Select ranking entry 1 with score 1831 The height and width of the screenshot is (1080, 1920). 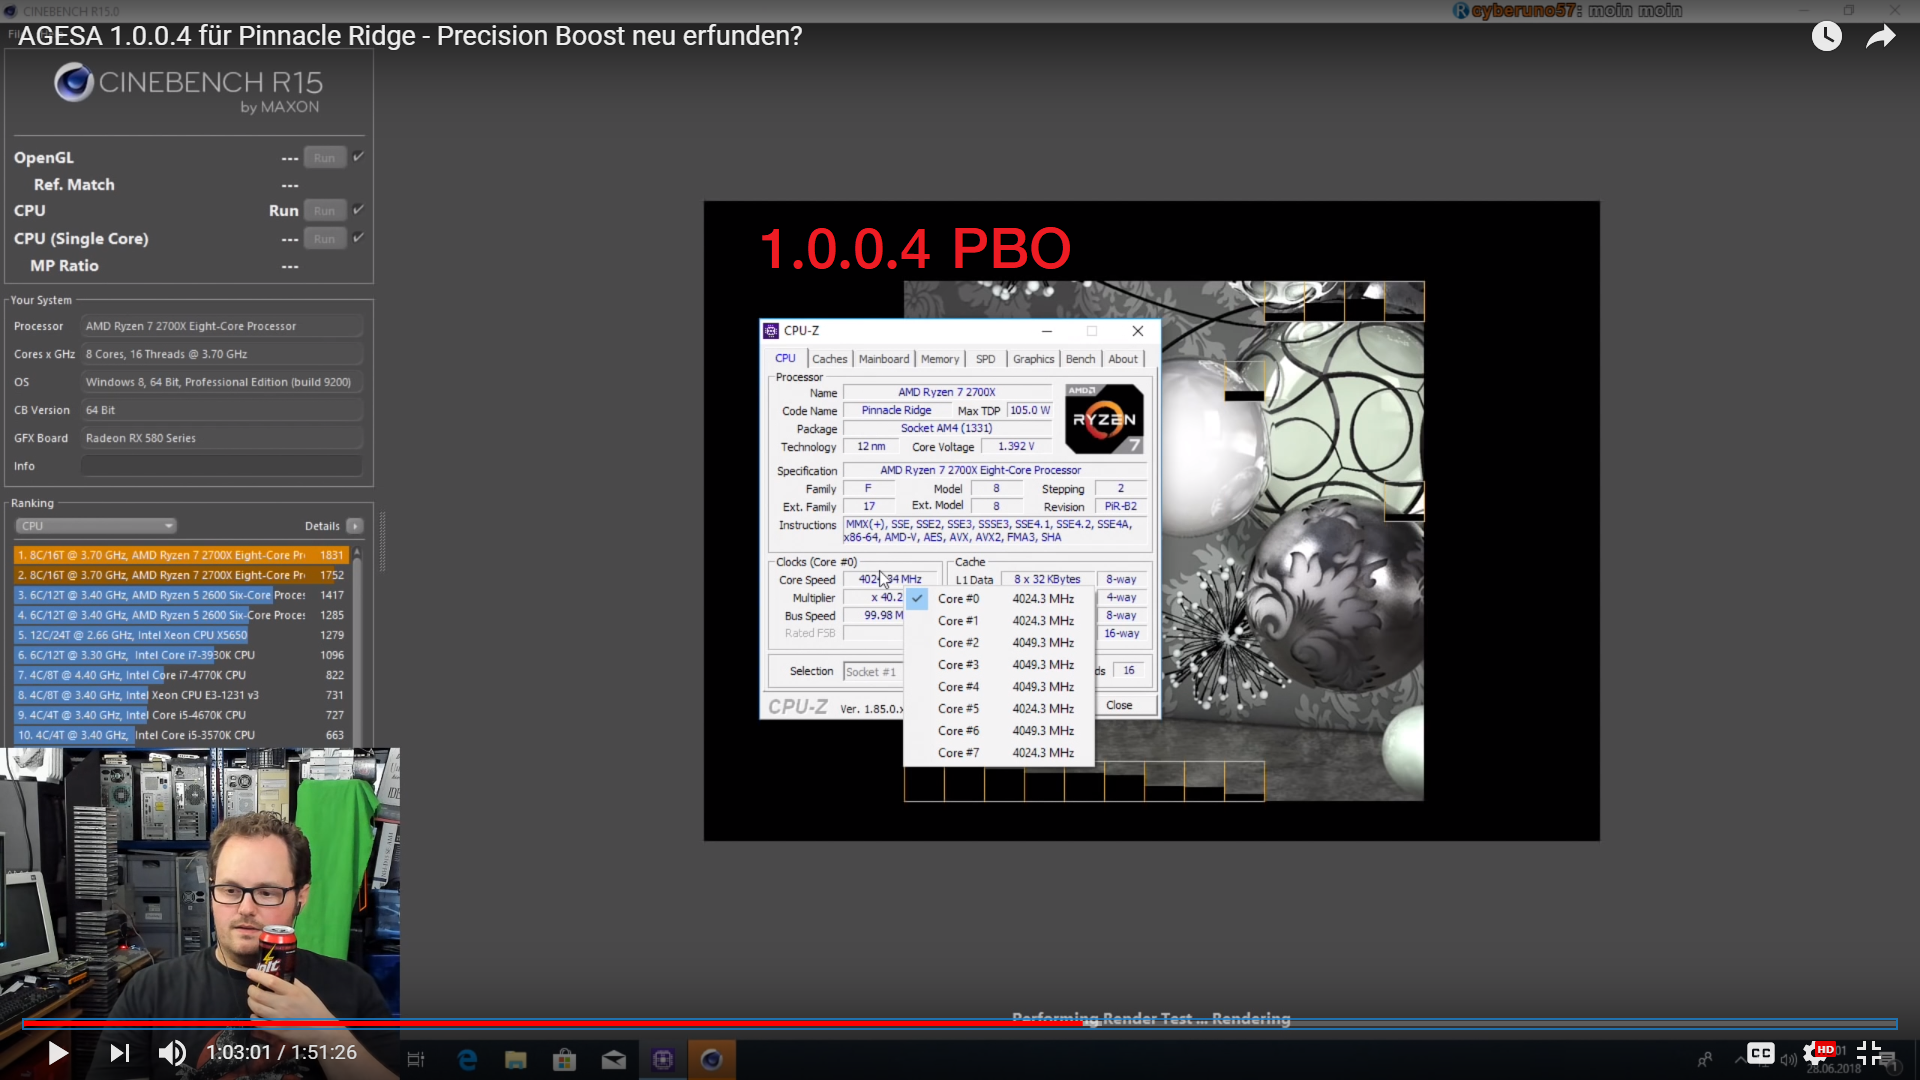[x=181, y=555]
